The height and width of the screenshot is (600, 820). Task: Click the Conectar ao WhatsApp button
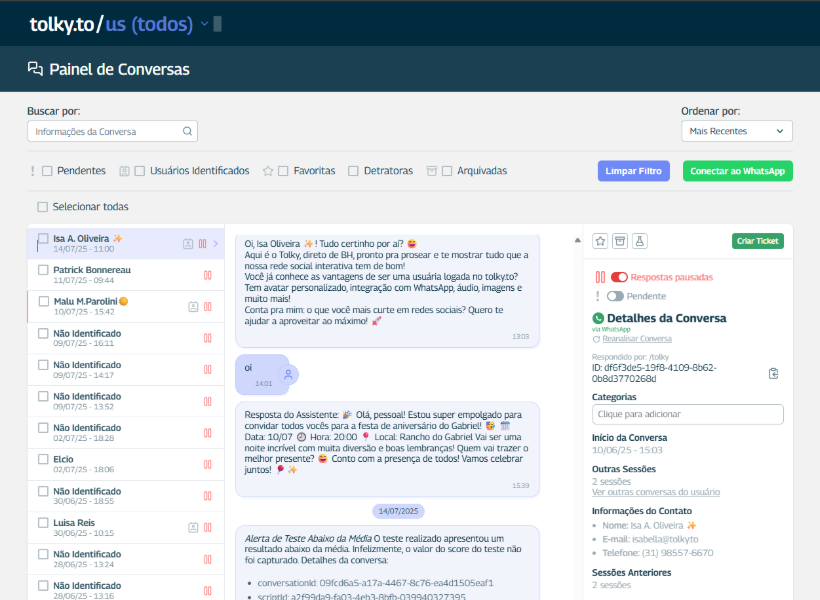(x=737, y=171)
